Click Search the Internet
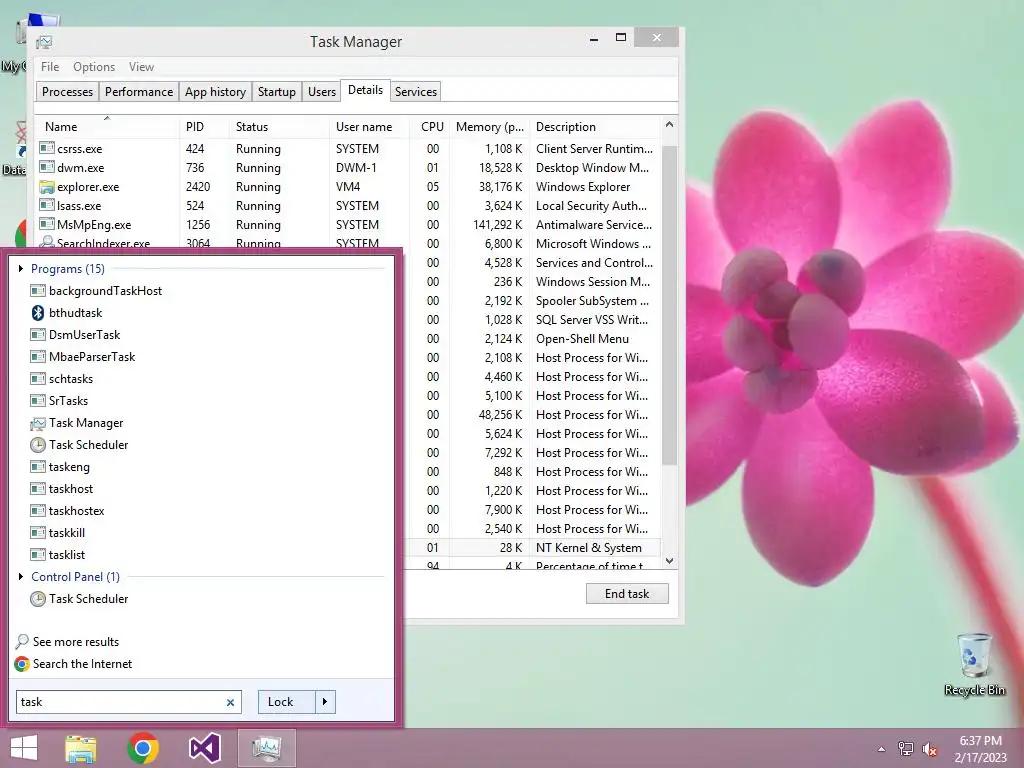The height and width of the screenshot is (768, 1024). click(73, 664)
